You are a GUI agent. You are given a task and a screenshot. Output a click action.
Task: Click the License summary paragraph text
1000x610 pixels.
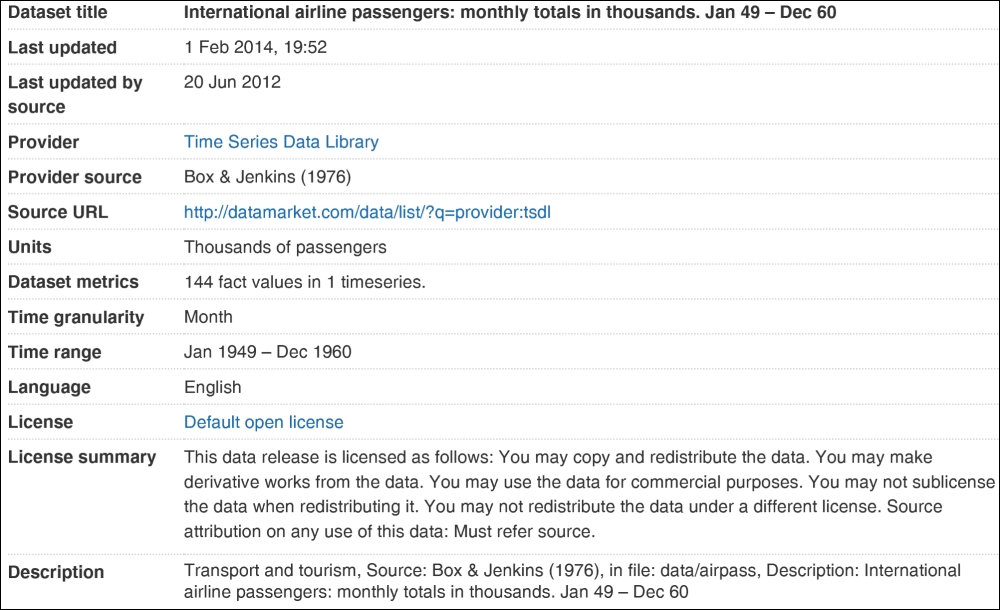point(589,494)
